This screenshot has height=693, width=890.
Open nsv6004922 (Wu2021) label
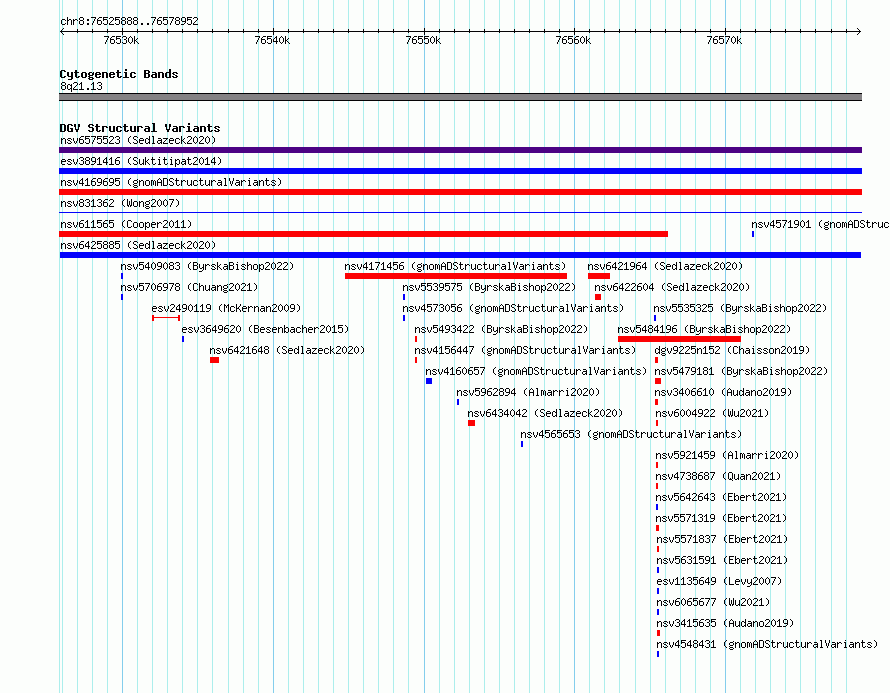(712, 413)
